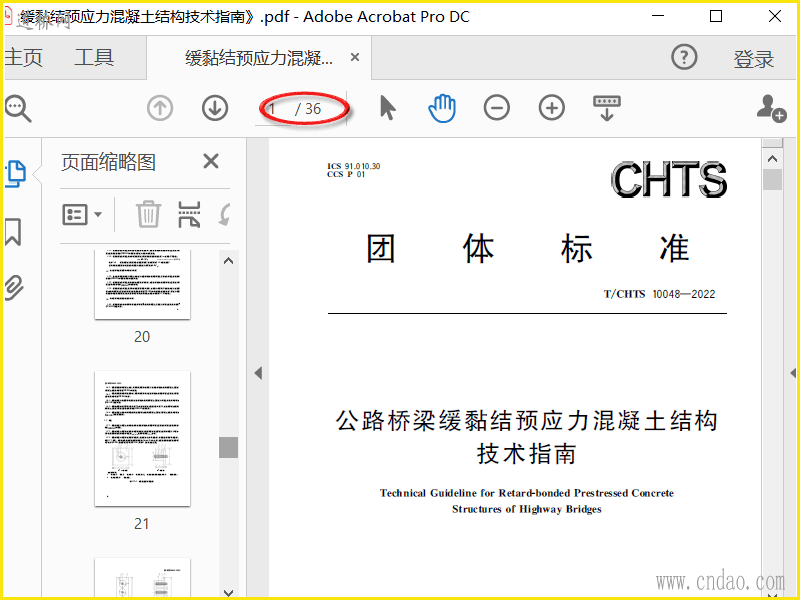Open the scrolling page display options
This screenshot has height=600, width=800.
(607, 108)
